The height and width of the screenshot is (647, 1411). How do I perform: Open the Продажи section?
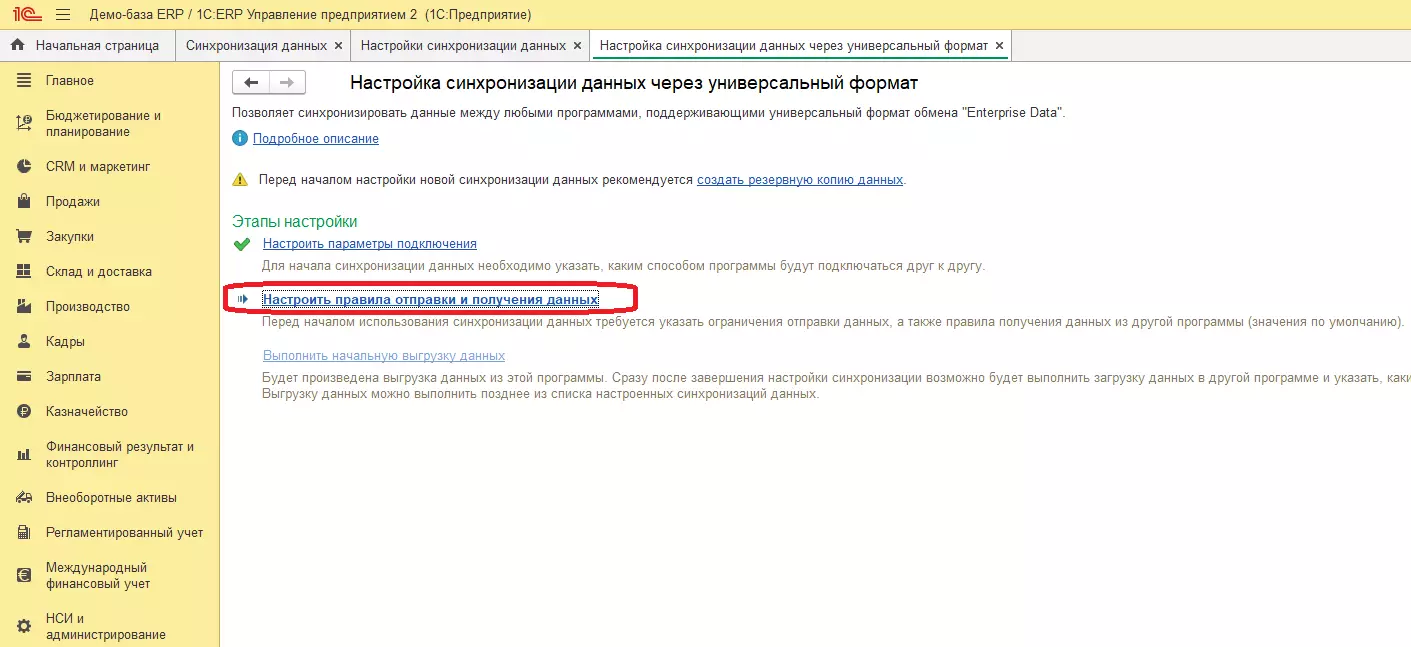[73, 202]
